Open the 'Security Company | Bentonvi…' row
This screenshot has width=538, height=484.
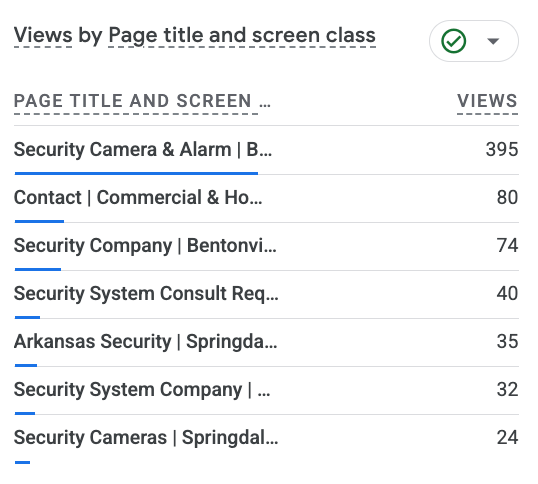tap(266, 246)
